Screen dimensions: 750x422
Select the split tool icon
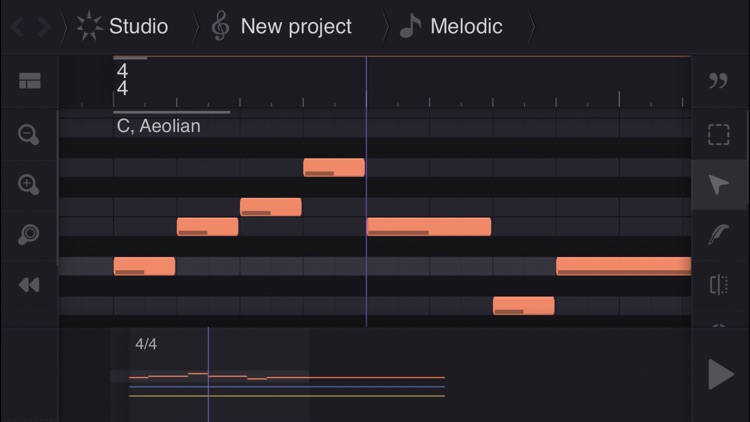pyautogui.click(x=718, y=285)
